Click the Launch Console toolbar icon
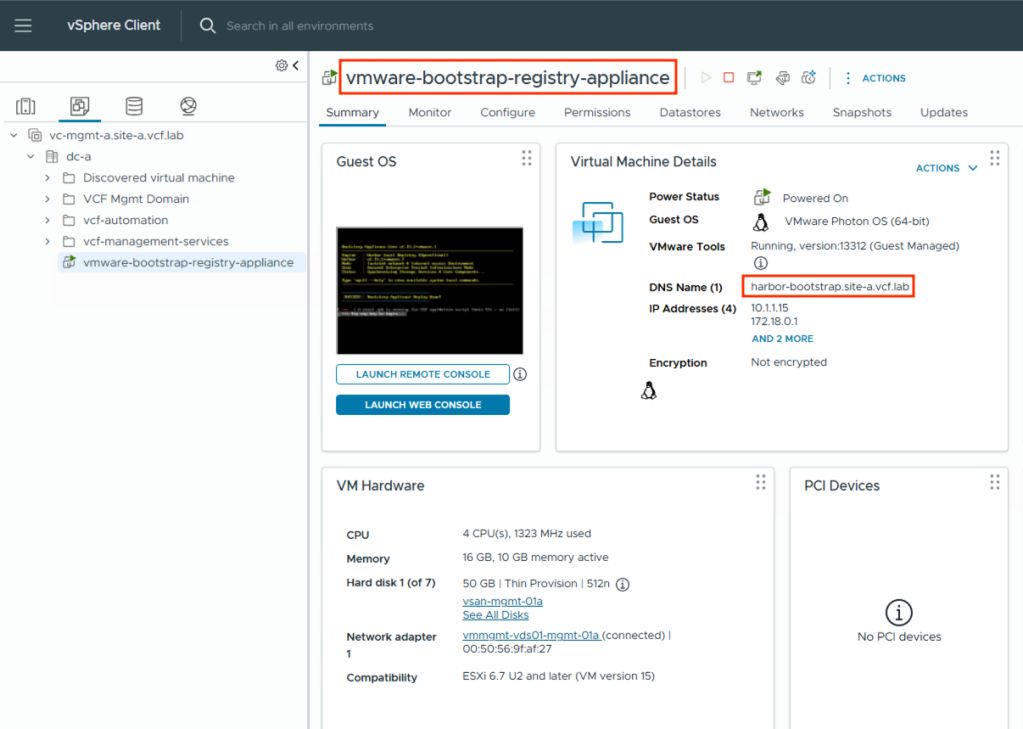The image size is (1023, 729). point(755,78)
